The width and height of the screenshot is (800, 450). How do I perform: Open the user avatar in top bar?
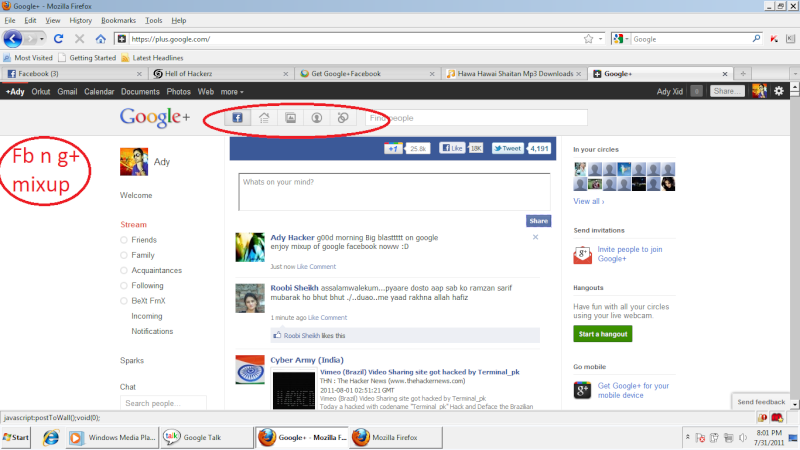[x=759, y=91]
